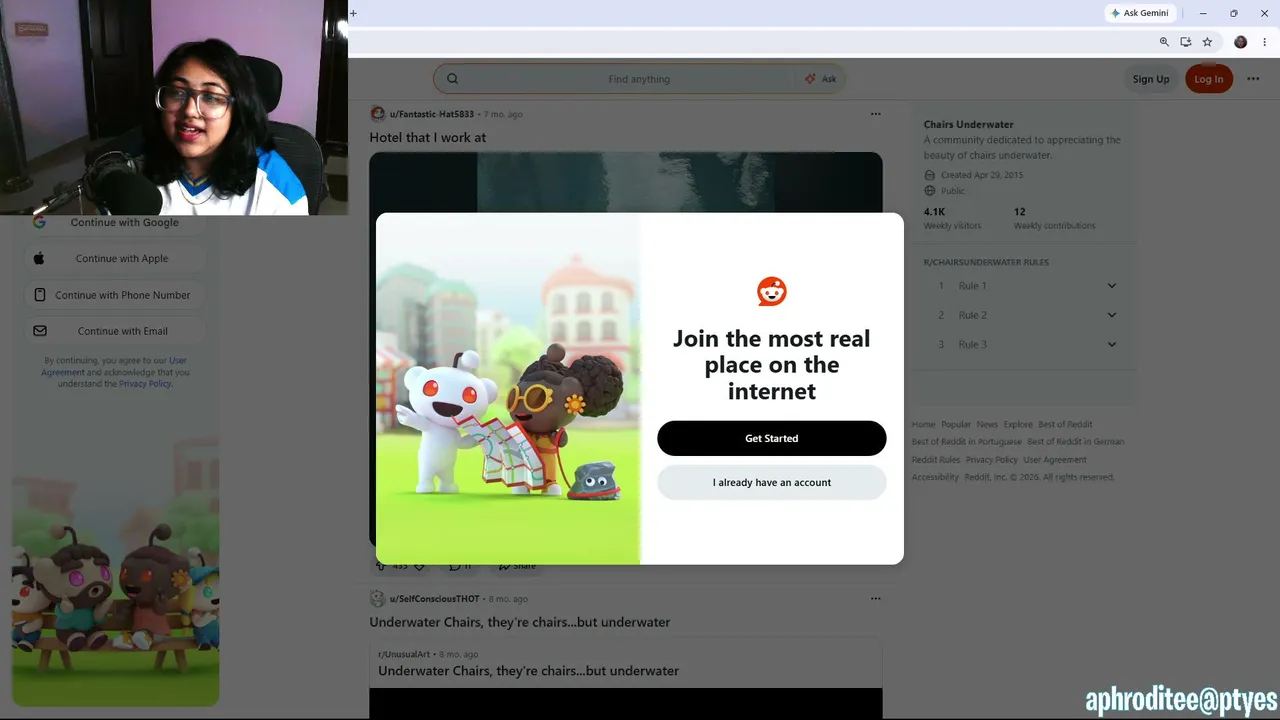Click the phone icon on the sign-in button

pyautogui.click(x=40, y=295)
